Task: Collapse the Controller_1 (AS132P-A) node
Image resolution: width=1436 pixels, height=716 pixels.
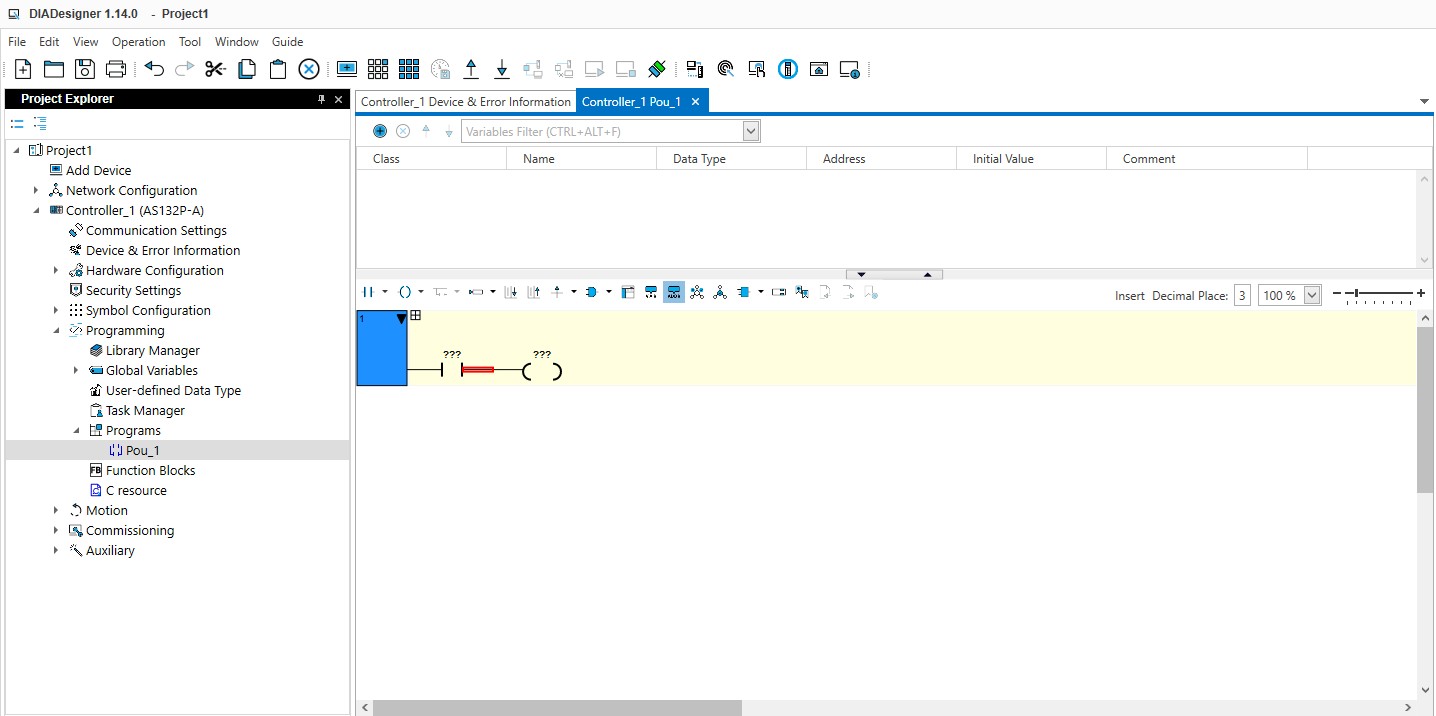Action: coord(36,210)
